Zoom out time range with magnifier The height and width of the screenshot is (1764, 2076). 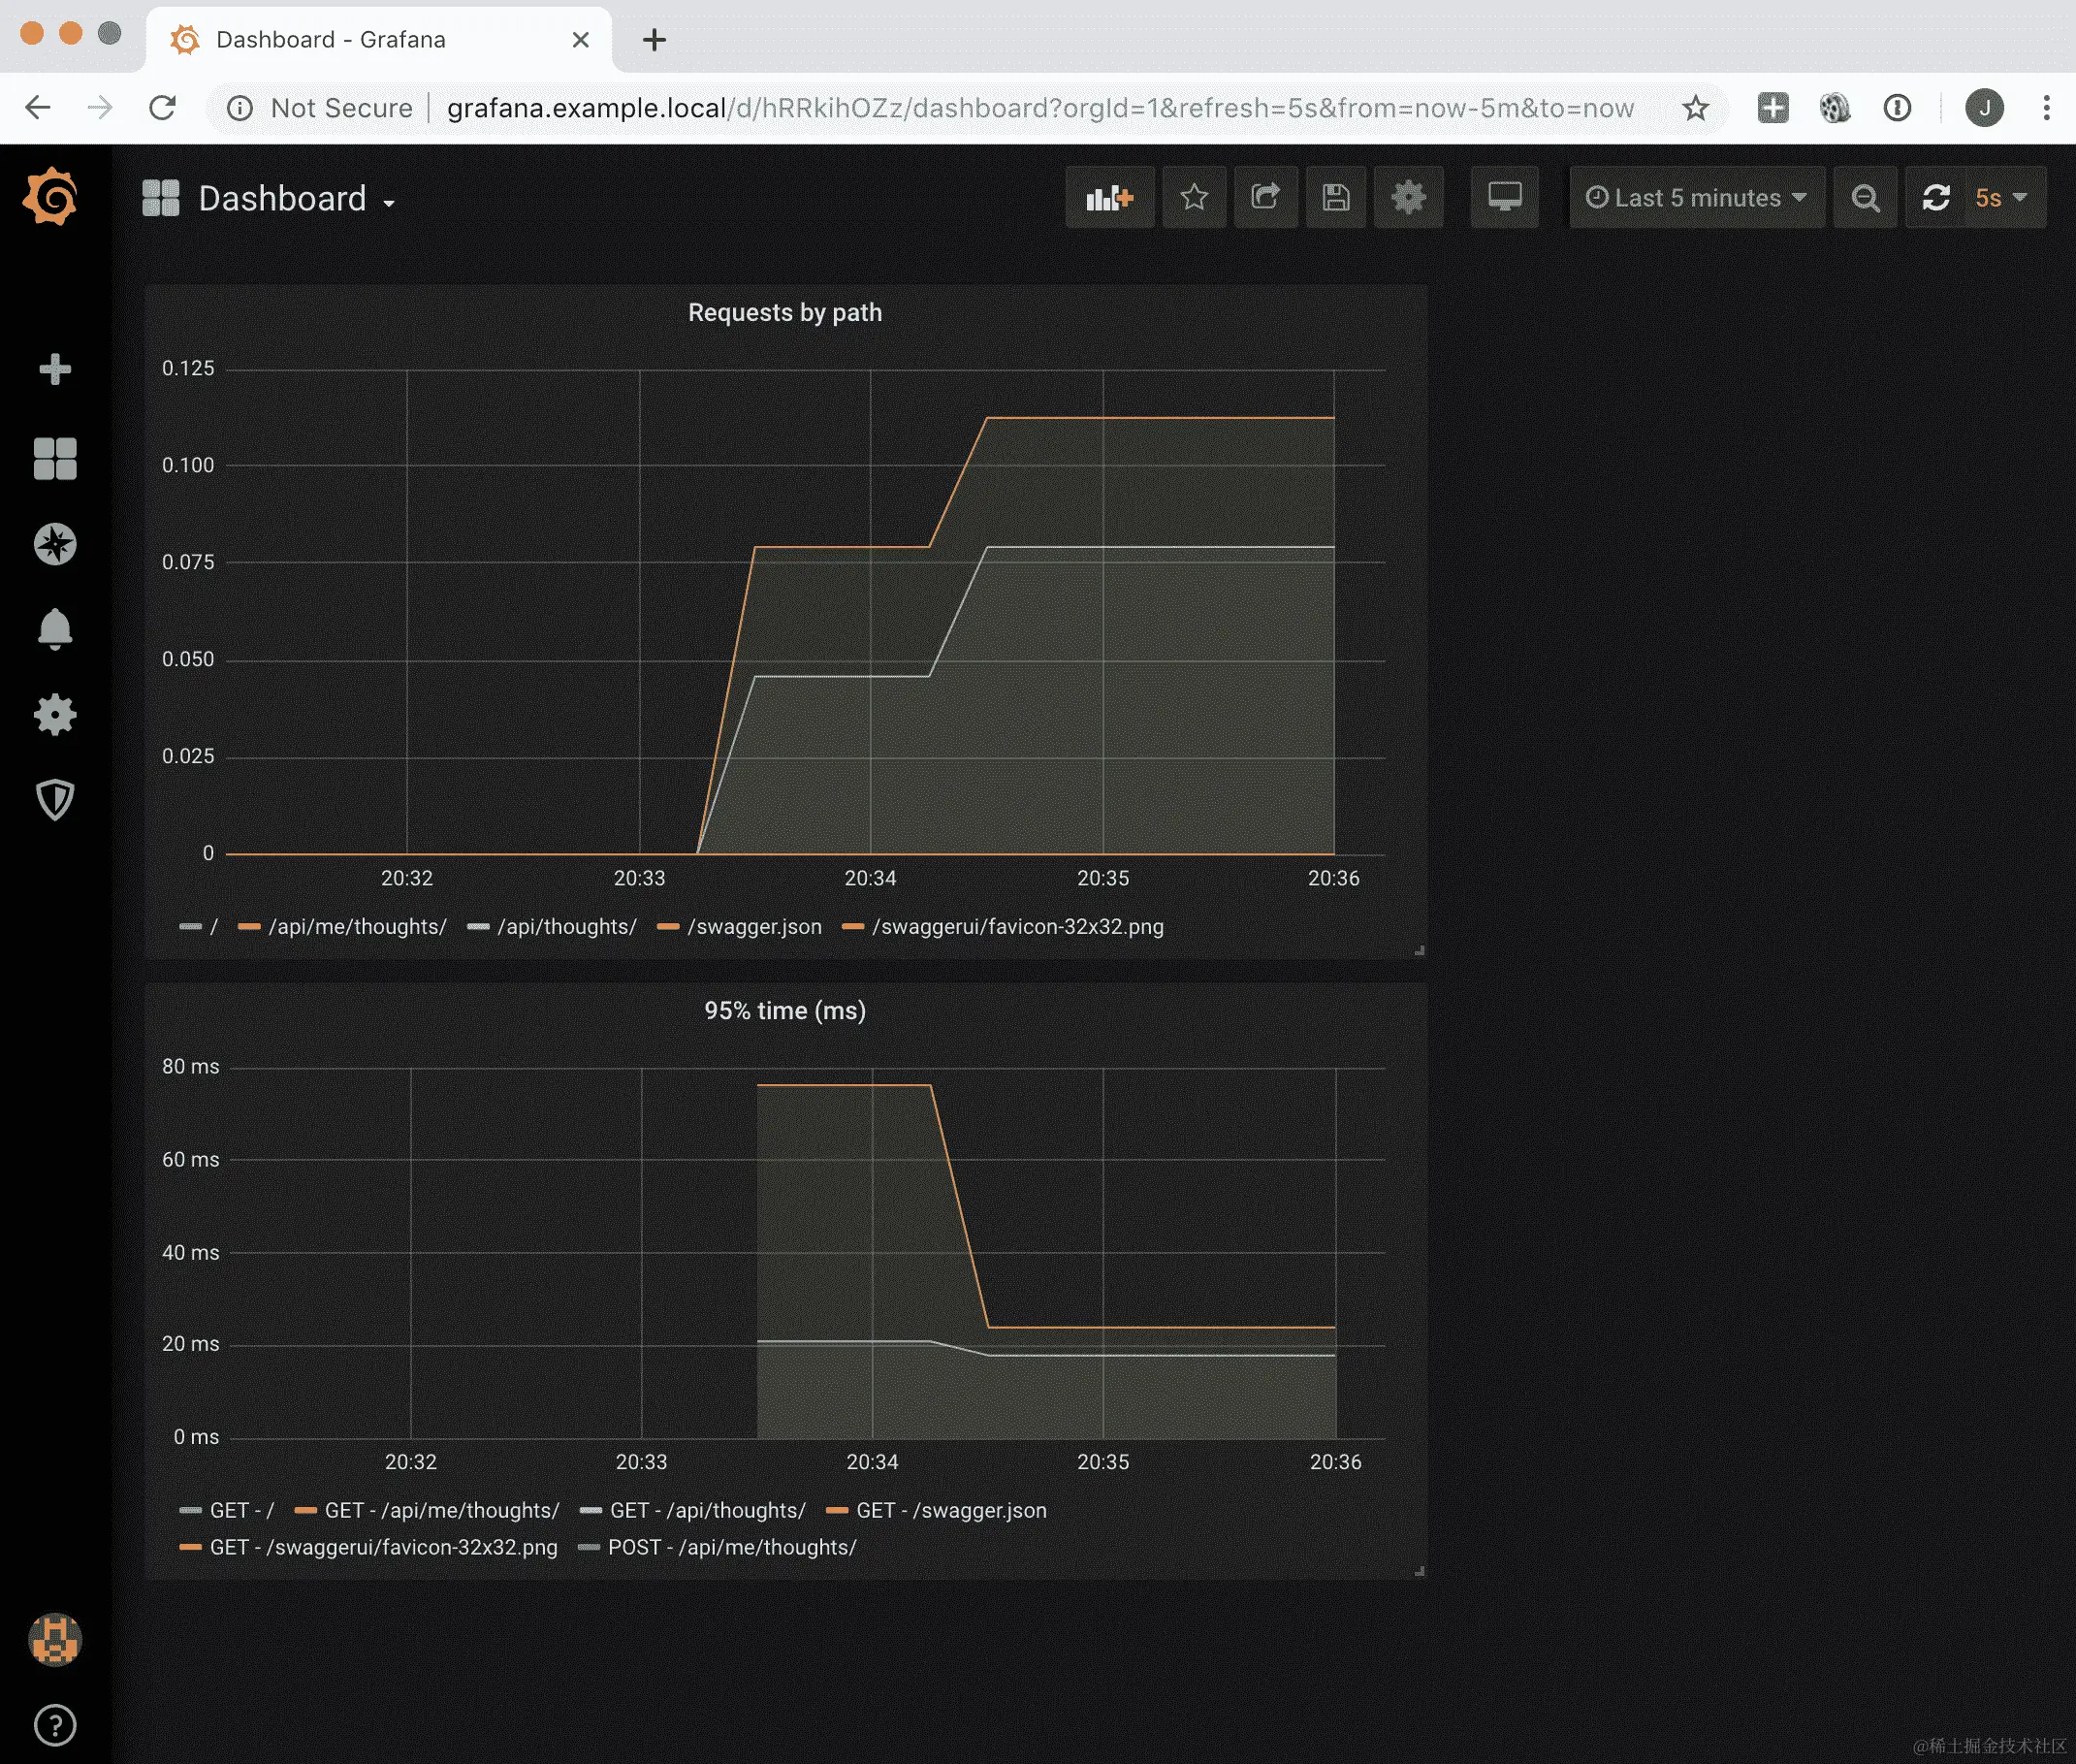1864,197
